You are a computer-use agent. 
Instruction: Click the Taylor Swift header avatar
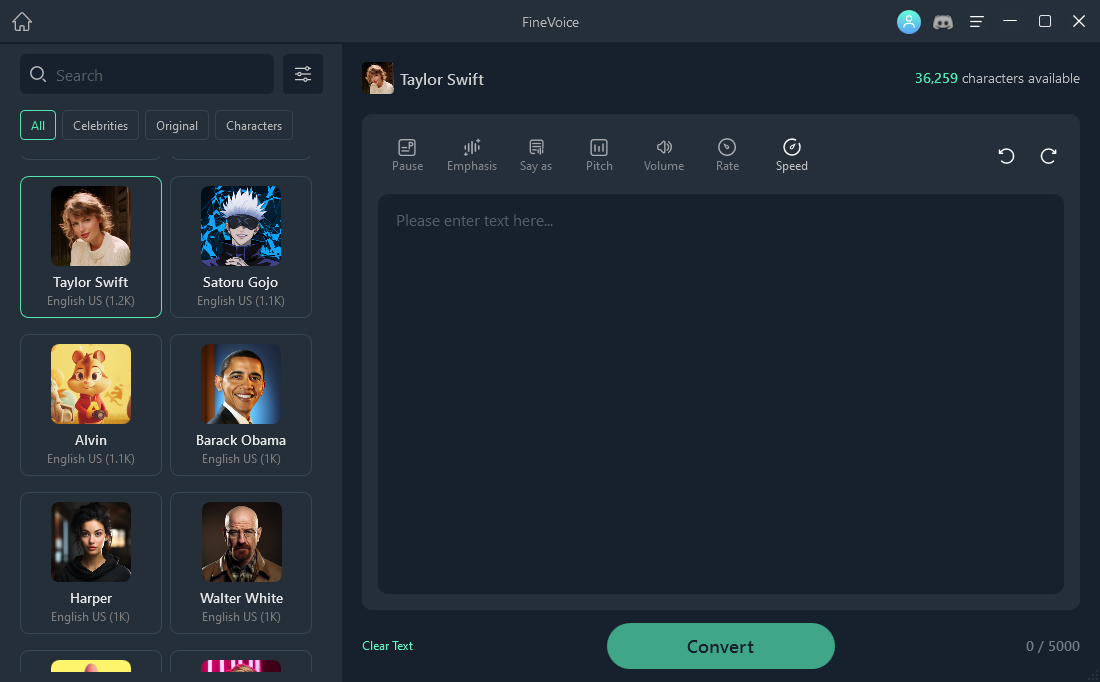(x=377, y=78)
